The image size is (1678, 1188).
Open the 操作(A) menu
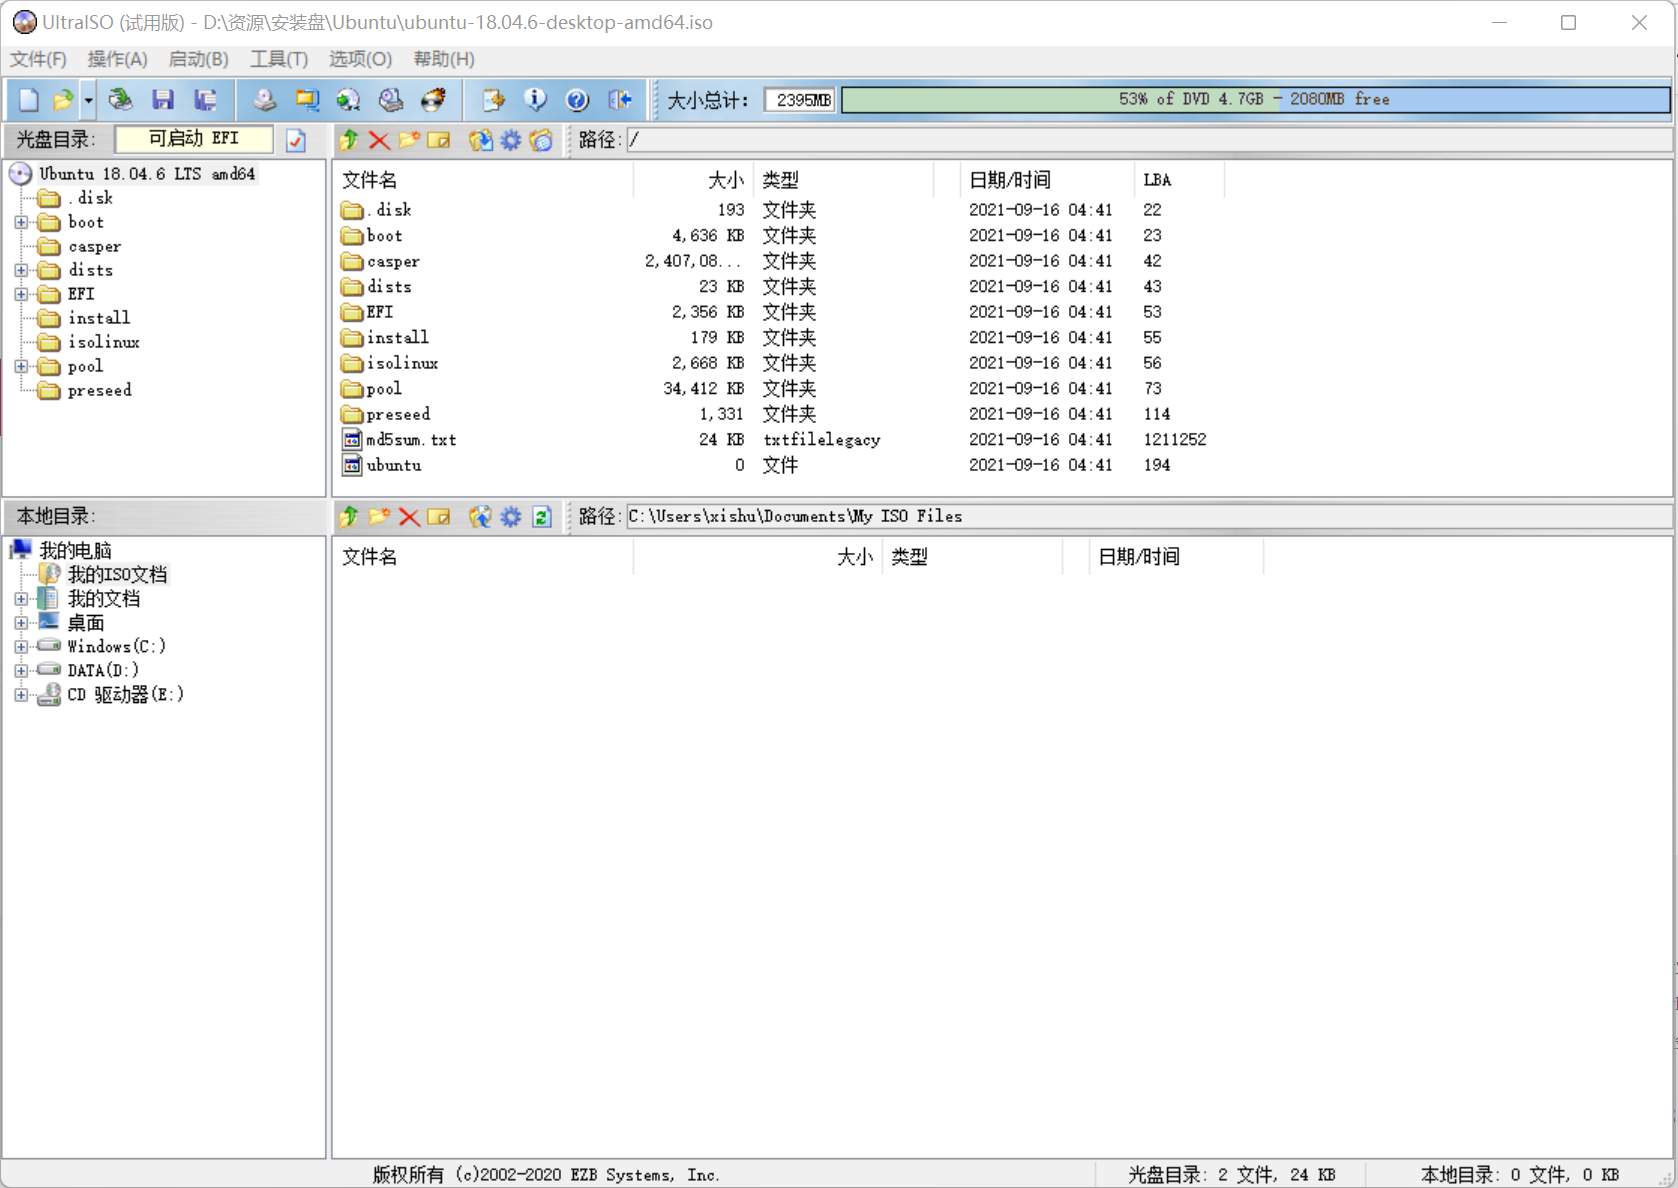[x=117, y=59]
